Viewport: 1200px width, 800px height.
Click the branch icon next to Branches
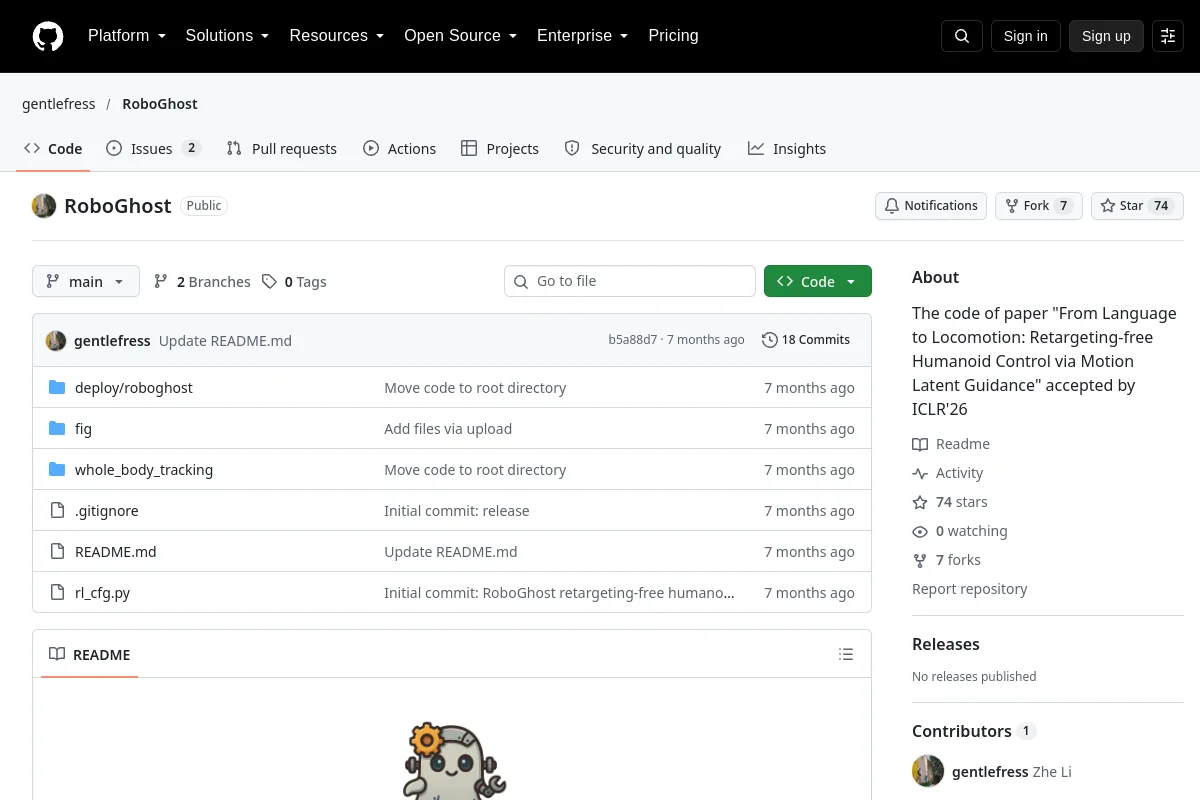(161, 282)
